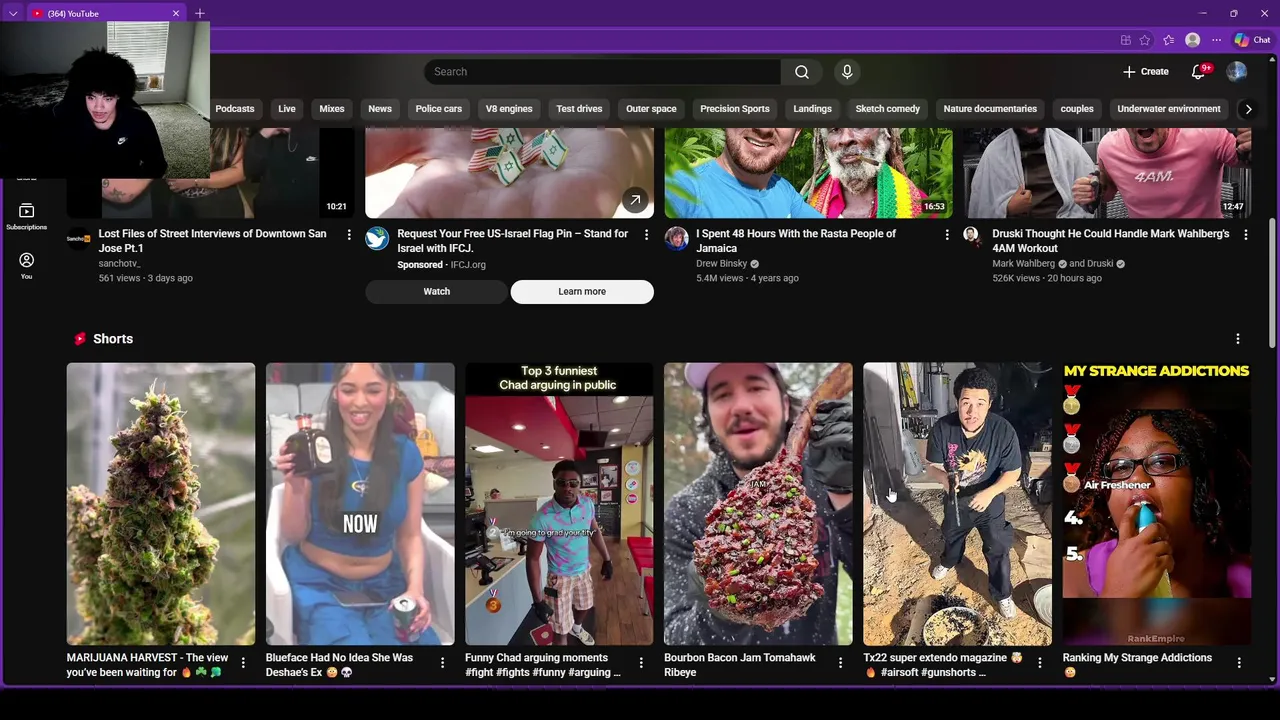Open YouTube notifications bell
The height and width of the screenshot is (720, 1280).
coord(1198,72)
